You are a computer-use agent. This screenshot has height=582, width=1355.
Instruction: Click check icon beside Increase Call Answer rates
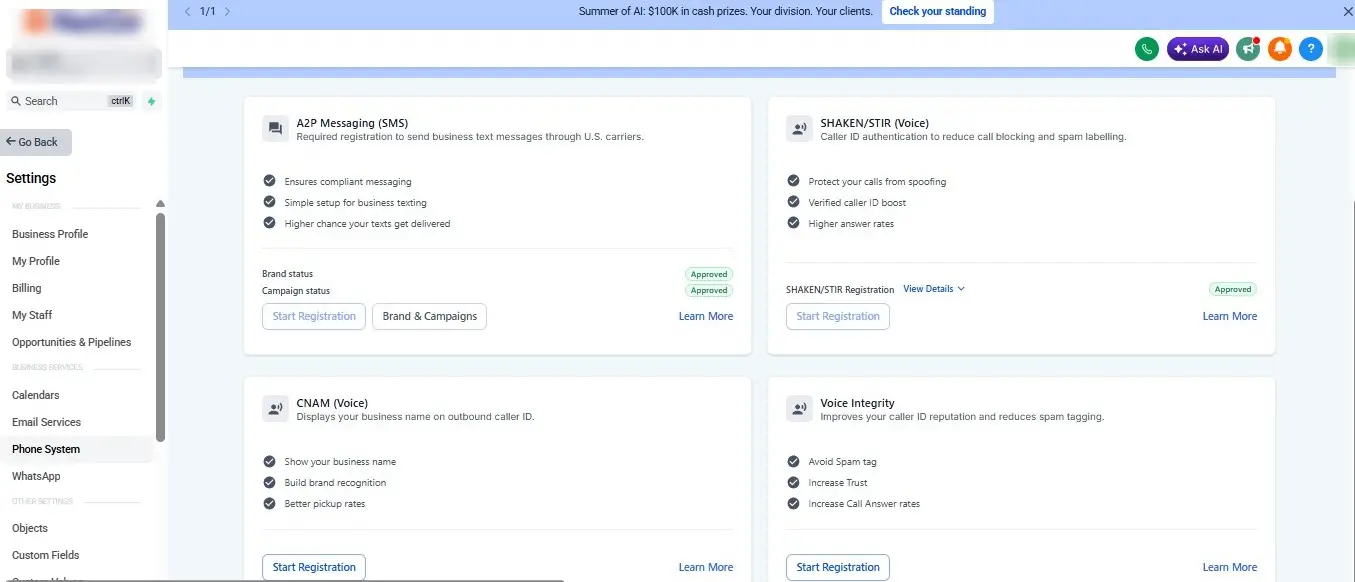pos(793,503)
